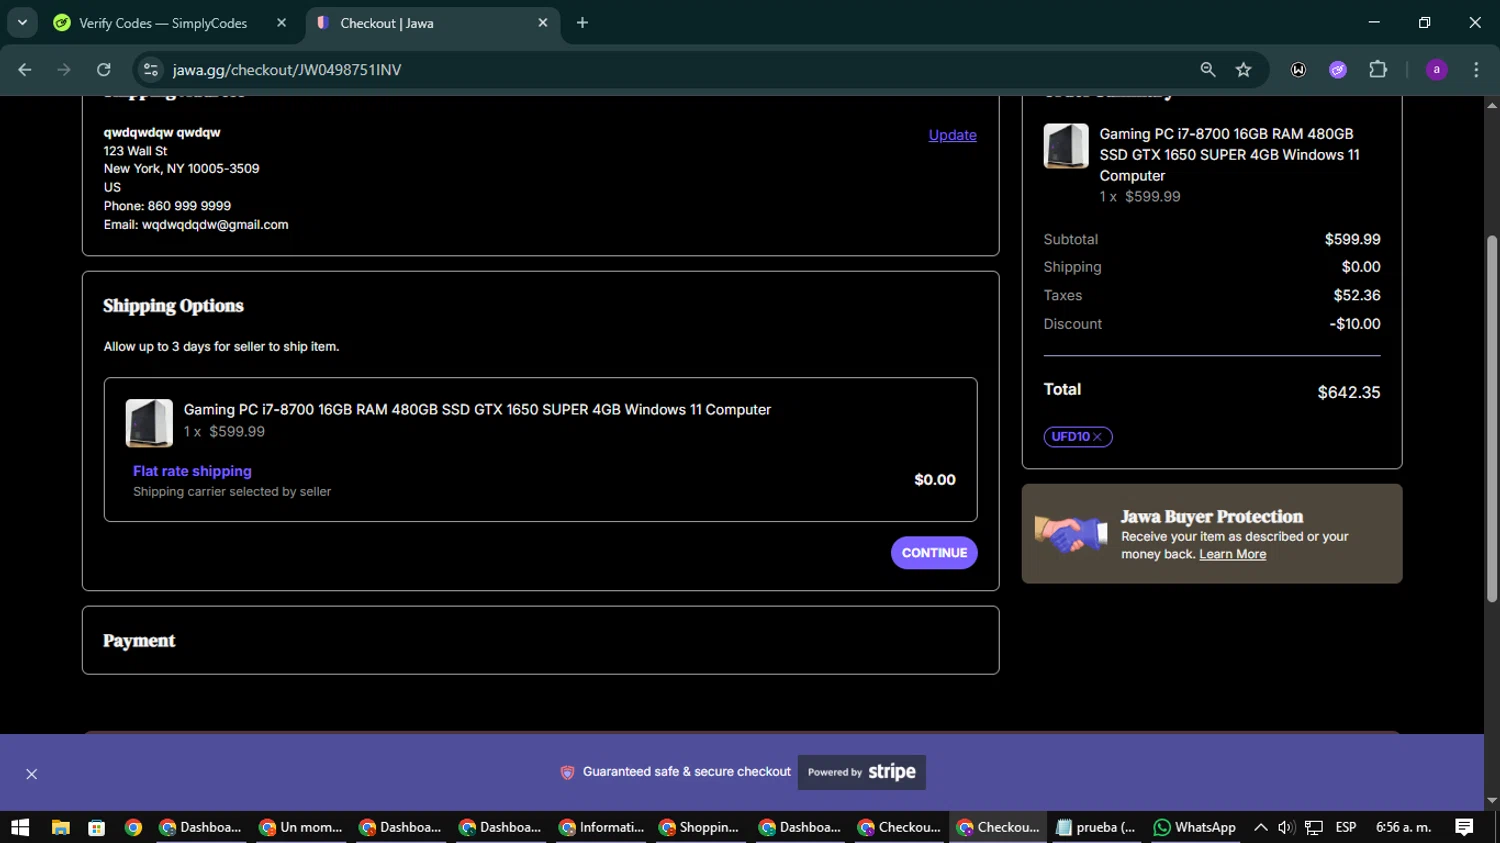Click the phone number 860 999 9999
Viewport: 1500px width, 843px height.
pyautogui.click(x=189, y=206)
